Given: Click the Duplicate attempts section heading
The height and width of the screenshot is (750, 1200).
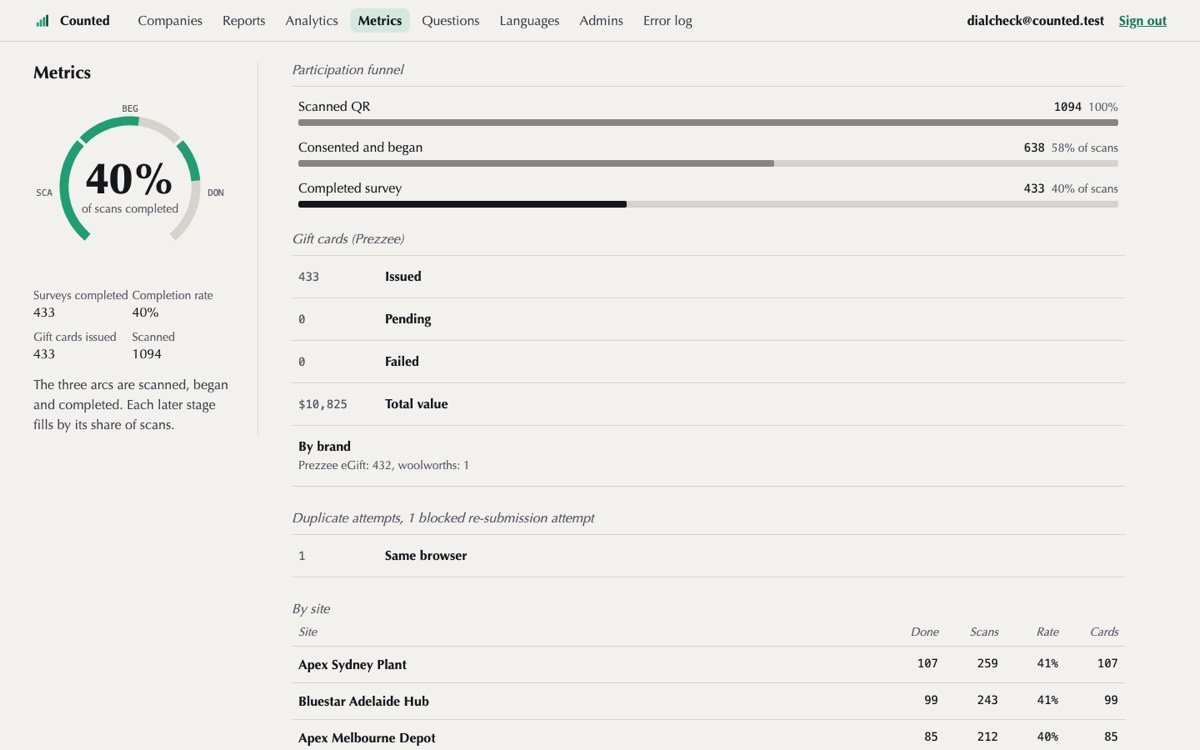Looking at the screenshot, I should 443,518.
